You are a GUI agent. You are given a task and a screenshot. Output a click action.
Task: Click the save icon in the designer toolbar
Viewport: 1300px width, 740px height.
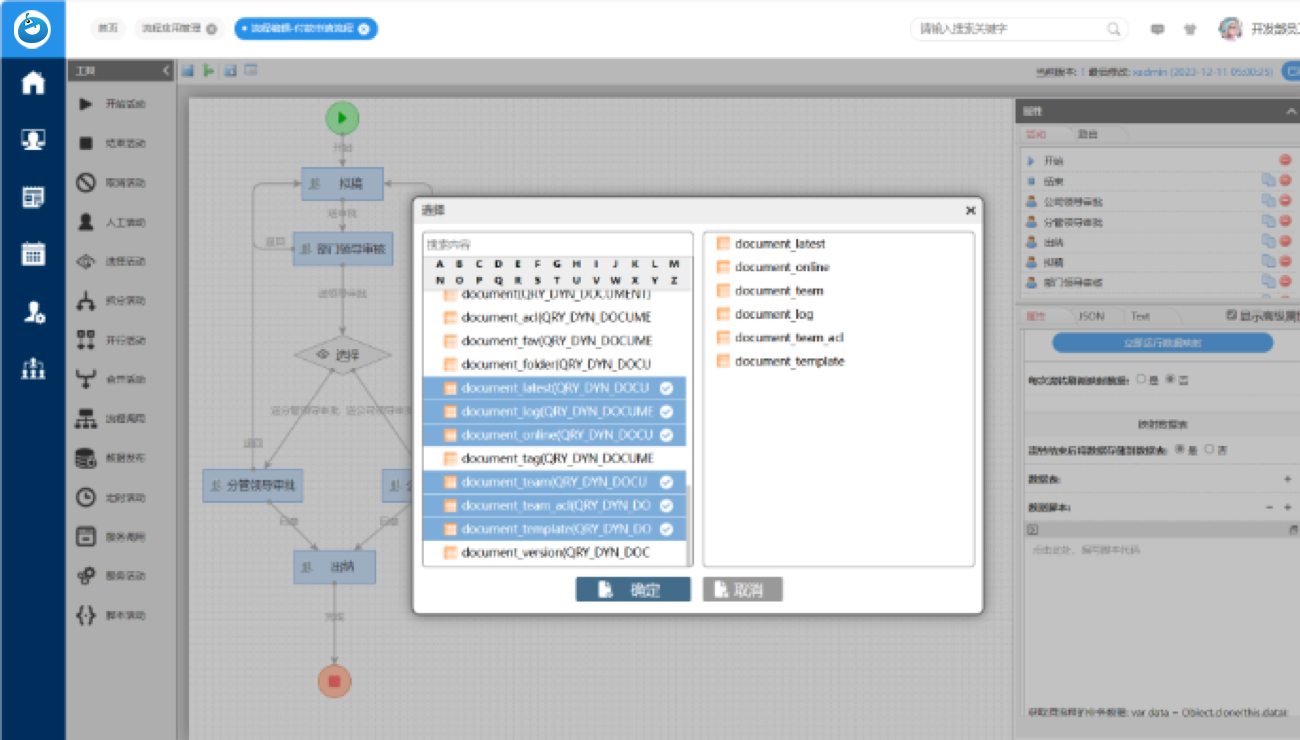[x=187, y=71]
